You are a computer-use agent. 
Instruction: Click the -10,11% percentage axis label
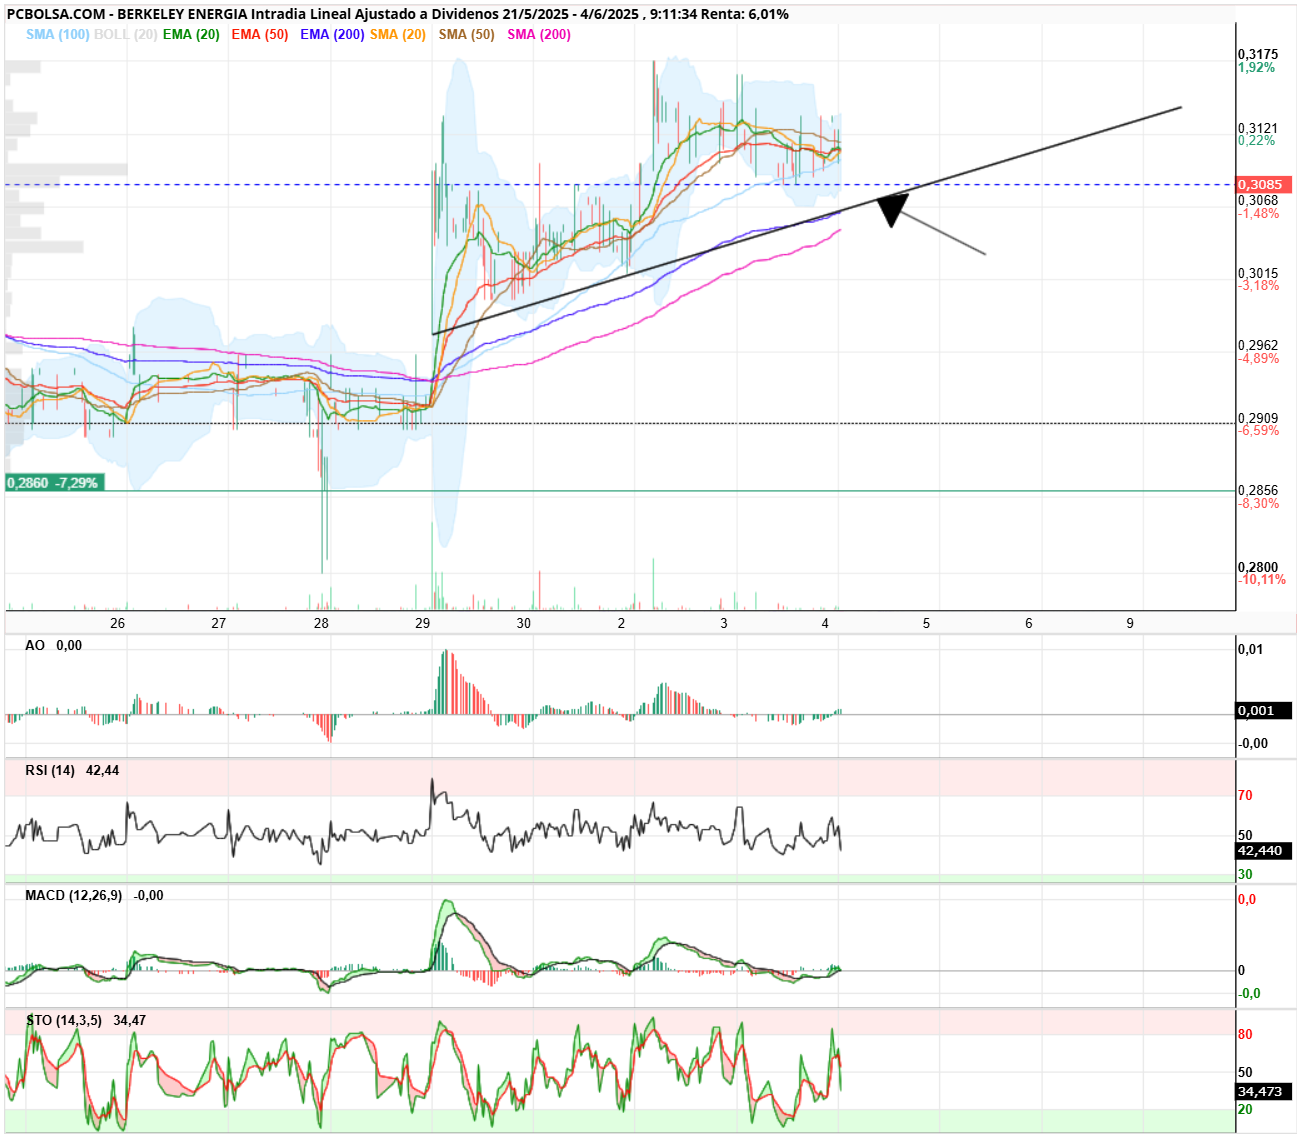coord(1262,580)
